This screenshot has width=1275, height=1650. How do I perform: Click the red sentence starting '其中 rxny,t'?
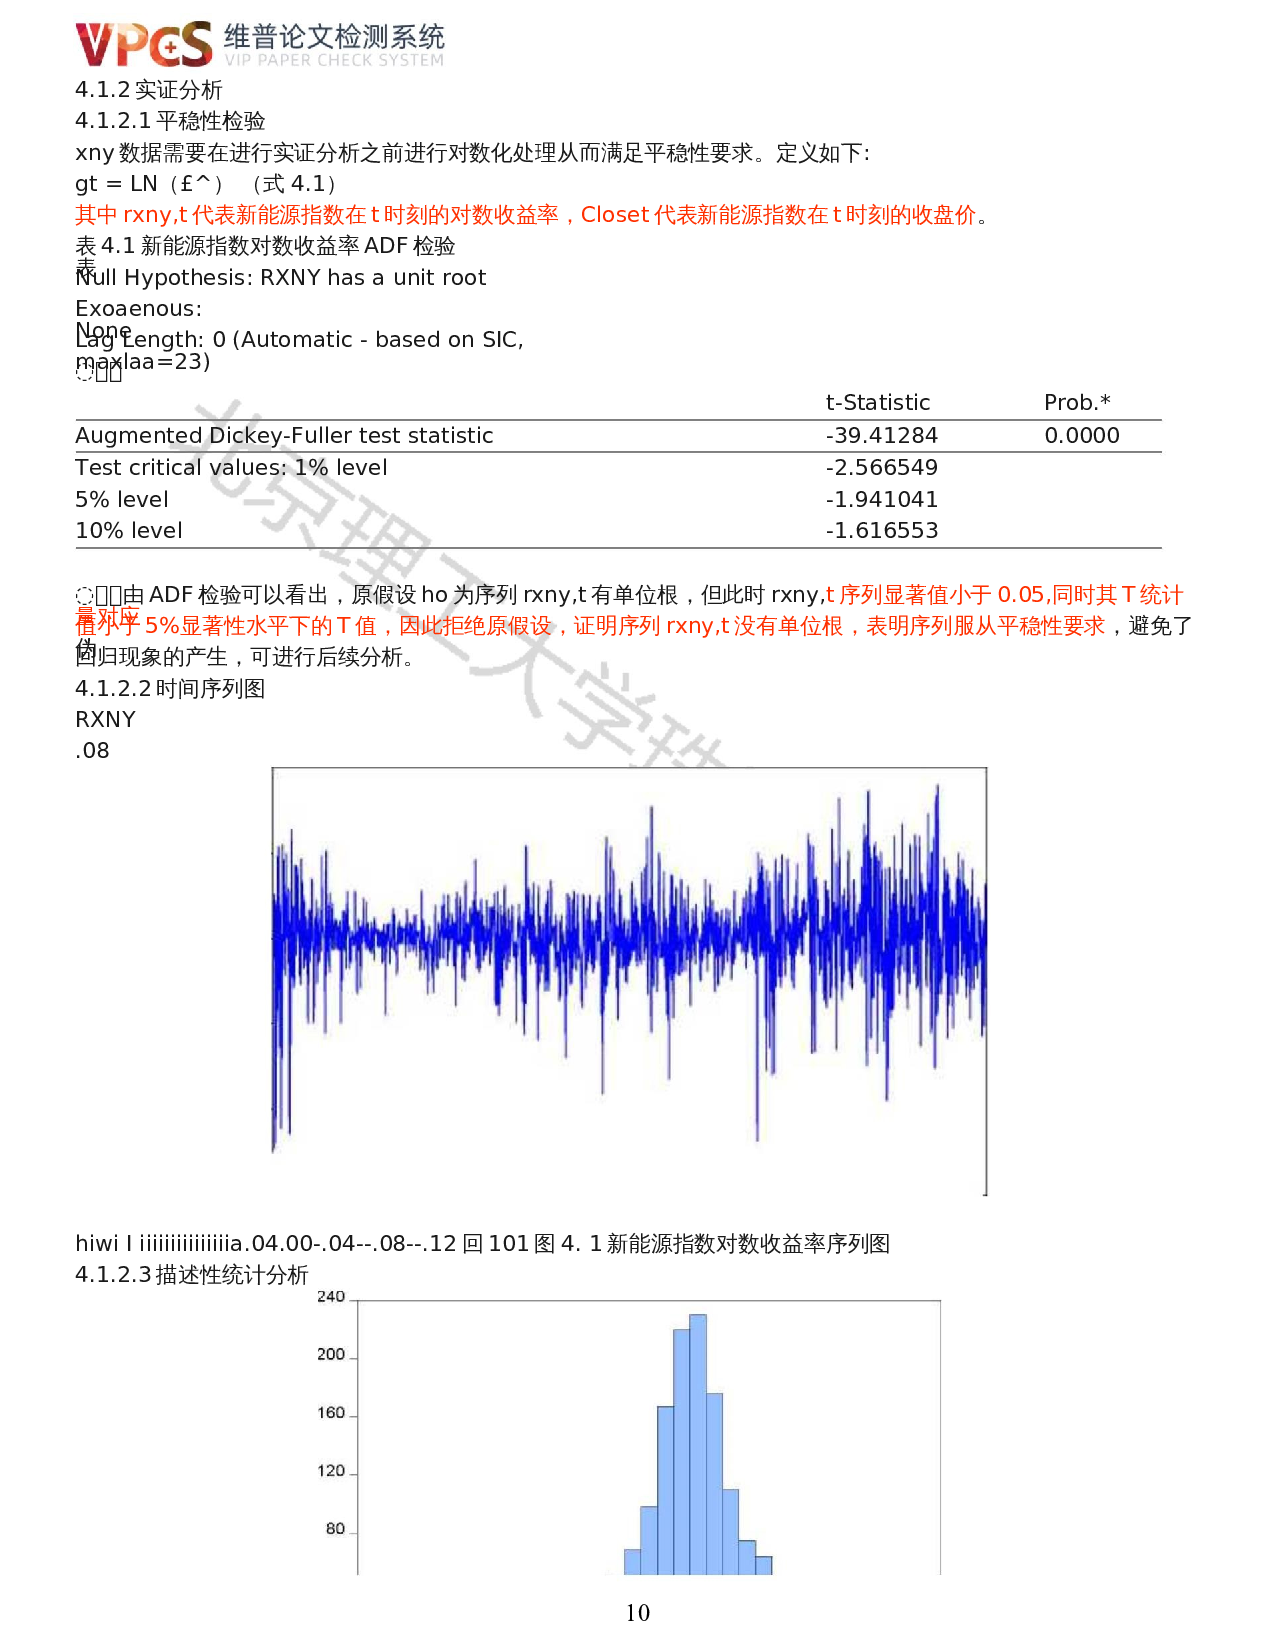(x=533, y=215)
